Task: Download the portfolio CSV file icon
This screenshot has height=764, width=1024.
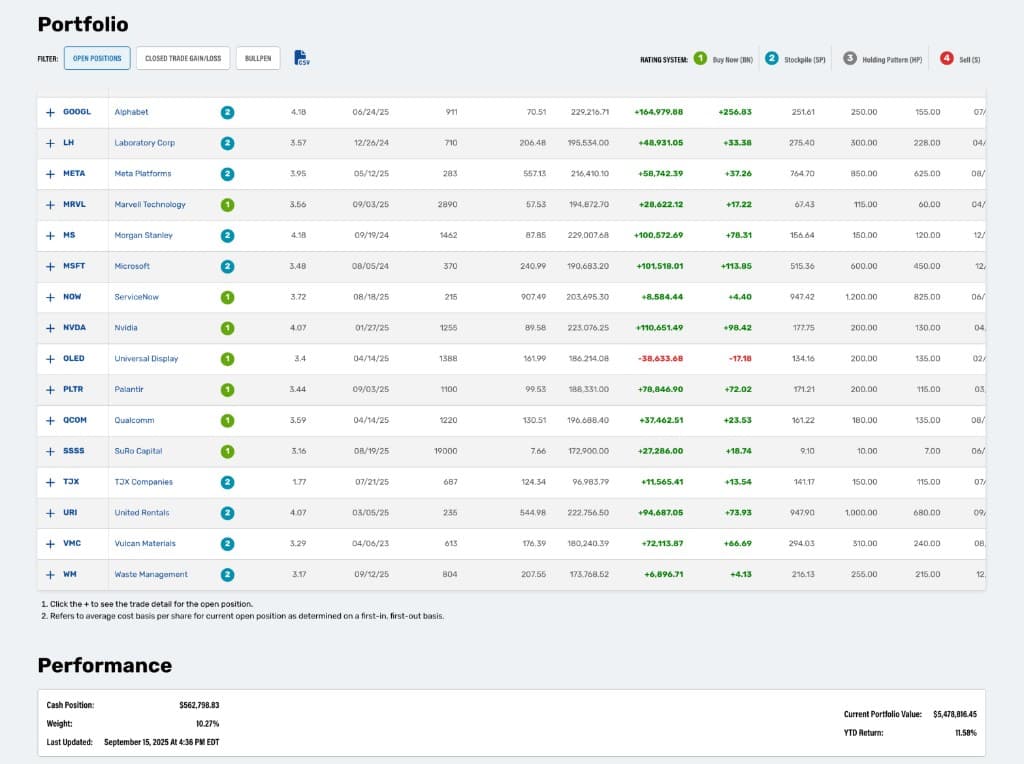Action: pos(301,58)
